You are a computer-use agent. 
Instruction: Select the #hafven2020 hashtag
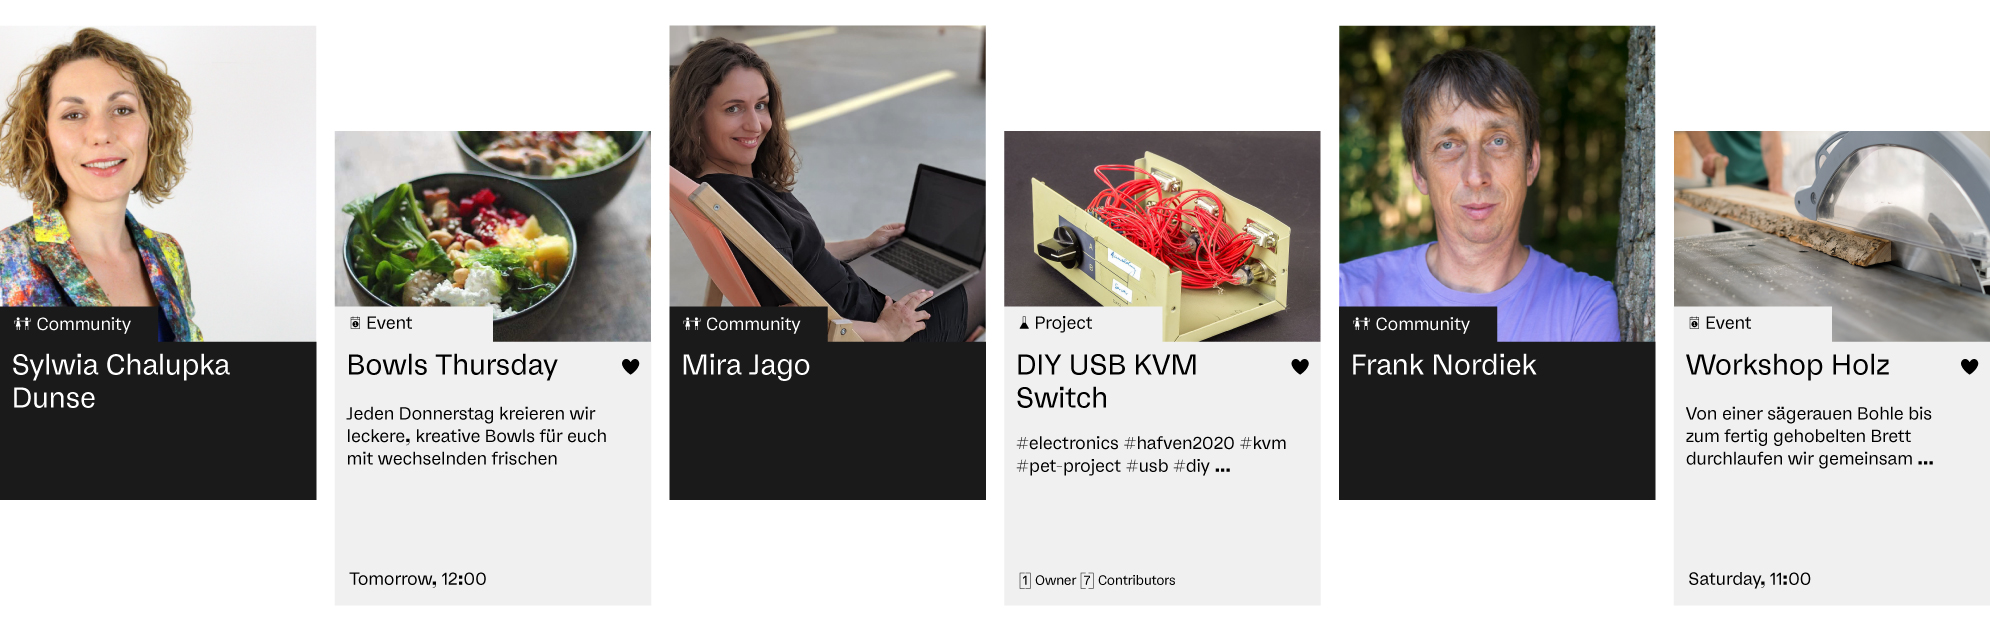[x=1179, y=443]
